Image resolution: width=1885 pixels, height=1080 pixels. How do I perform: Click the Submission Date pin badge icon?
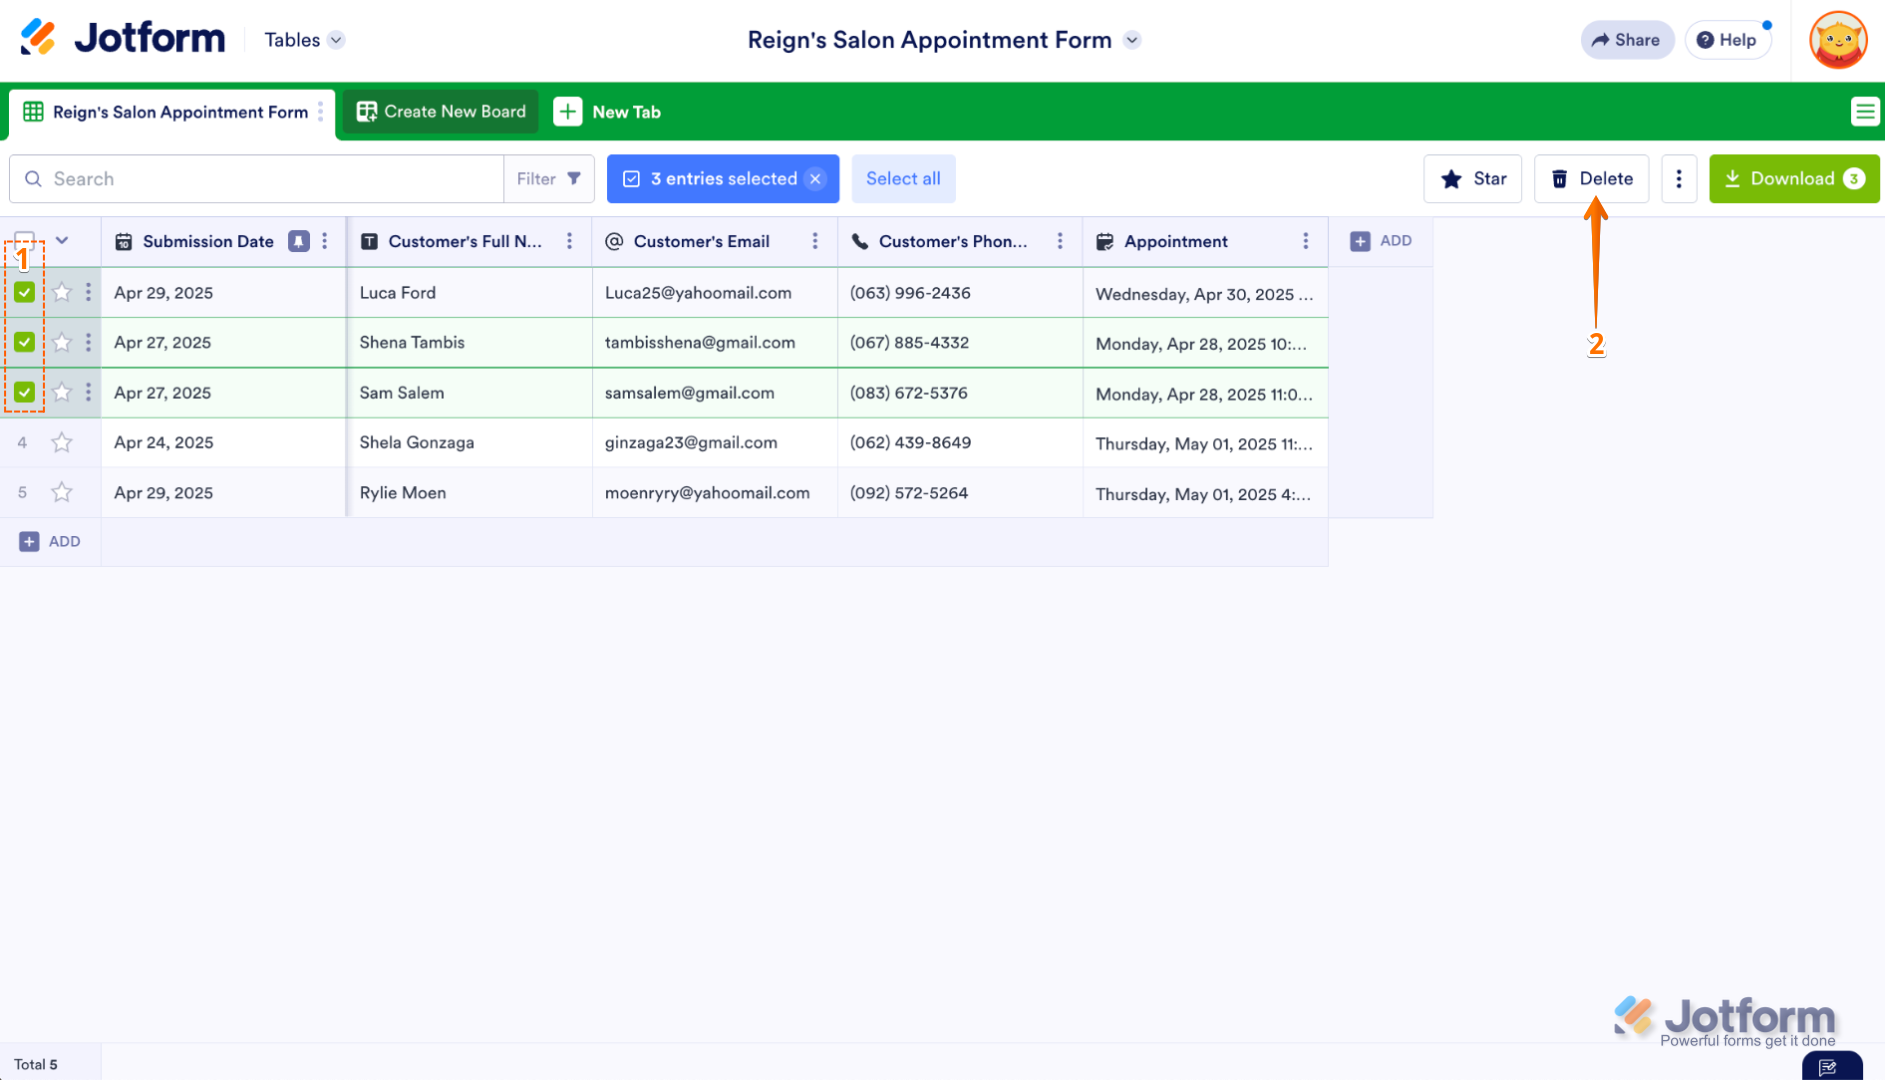pyautogui.click(x=298, y=241)
